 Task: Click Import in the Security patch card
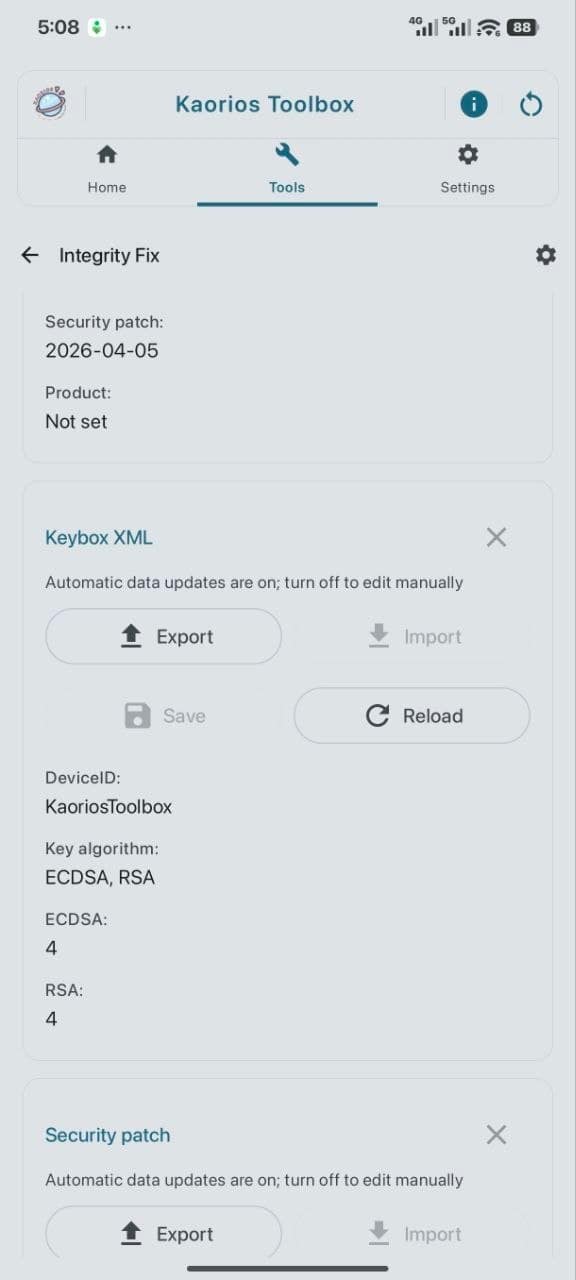pyautogui.click(x=412, y=1233)
